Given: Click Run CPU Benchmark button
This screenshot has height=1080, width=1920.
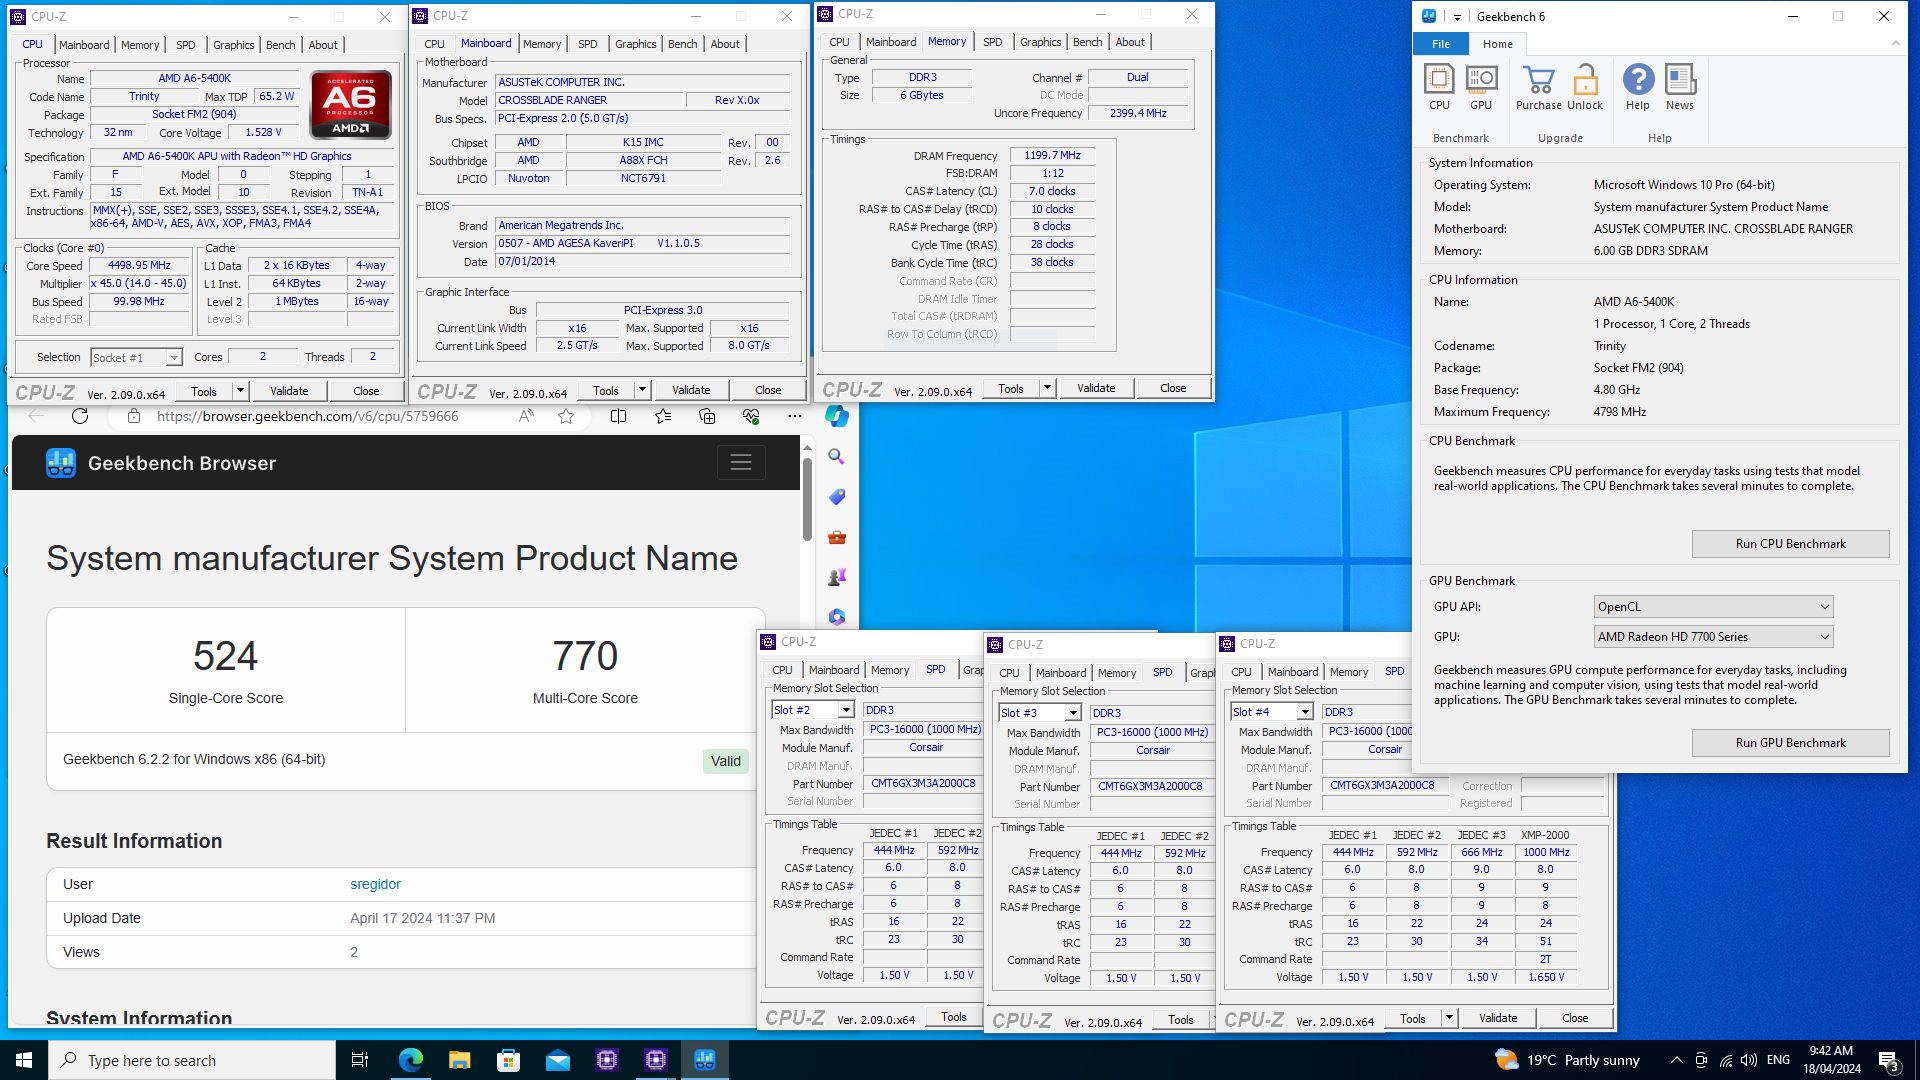Looking at the screenshot, I should (x=1790, y=544).
